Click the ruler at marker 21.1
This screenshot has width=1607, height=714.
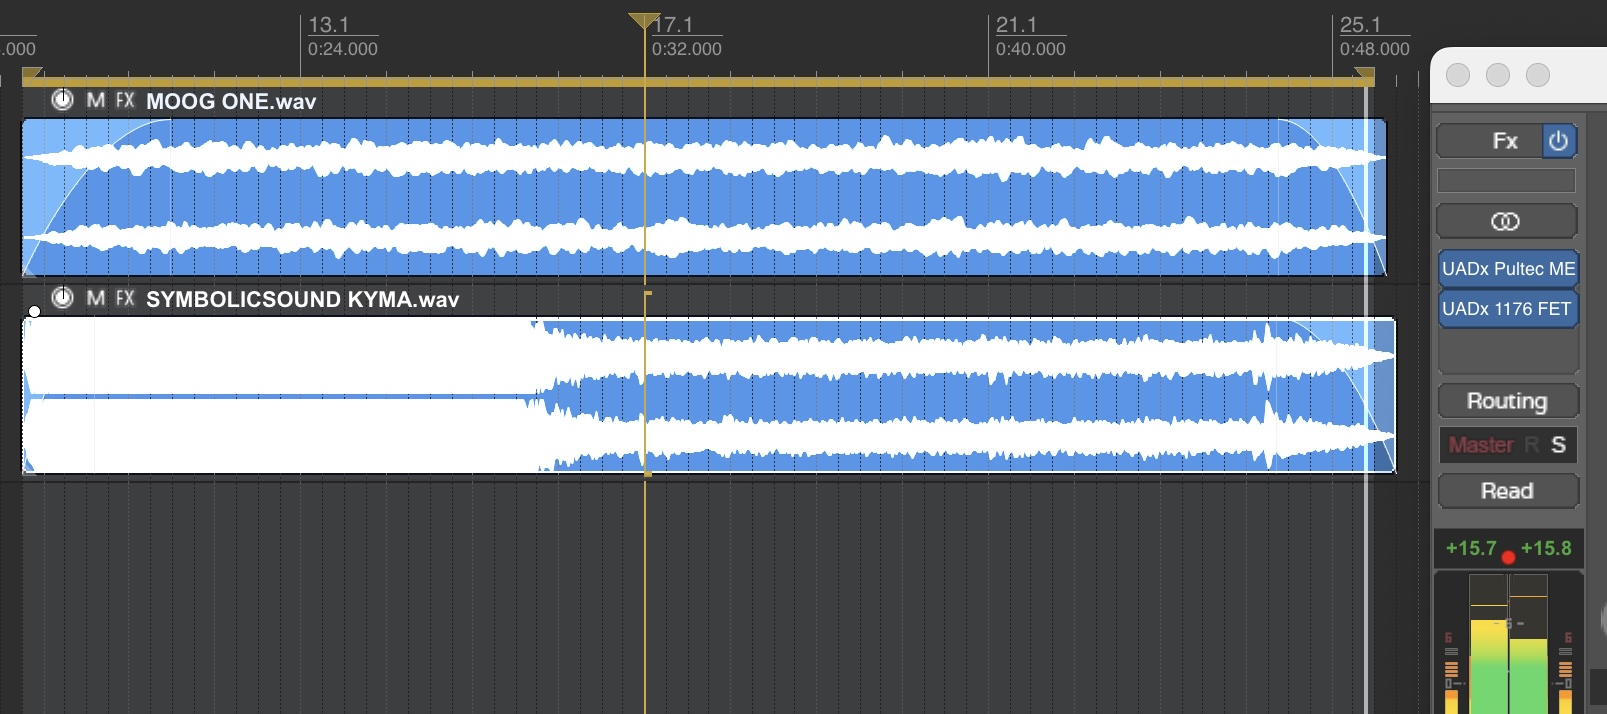[1016, 25]
